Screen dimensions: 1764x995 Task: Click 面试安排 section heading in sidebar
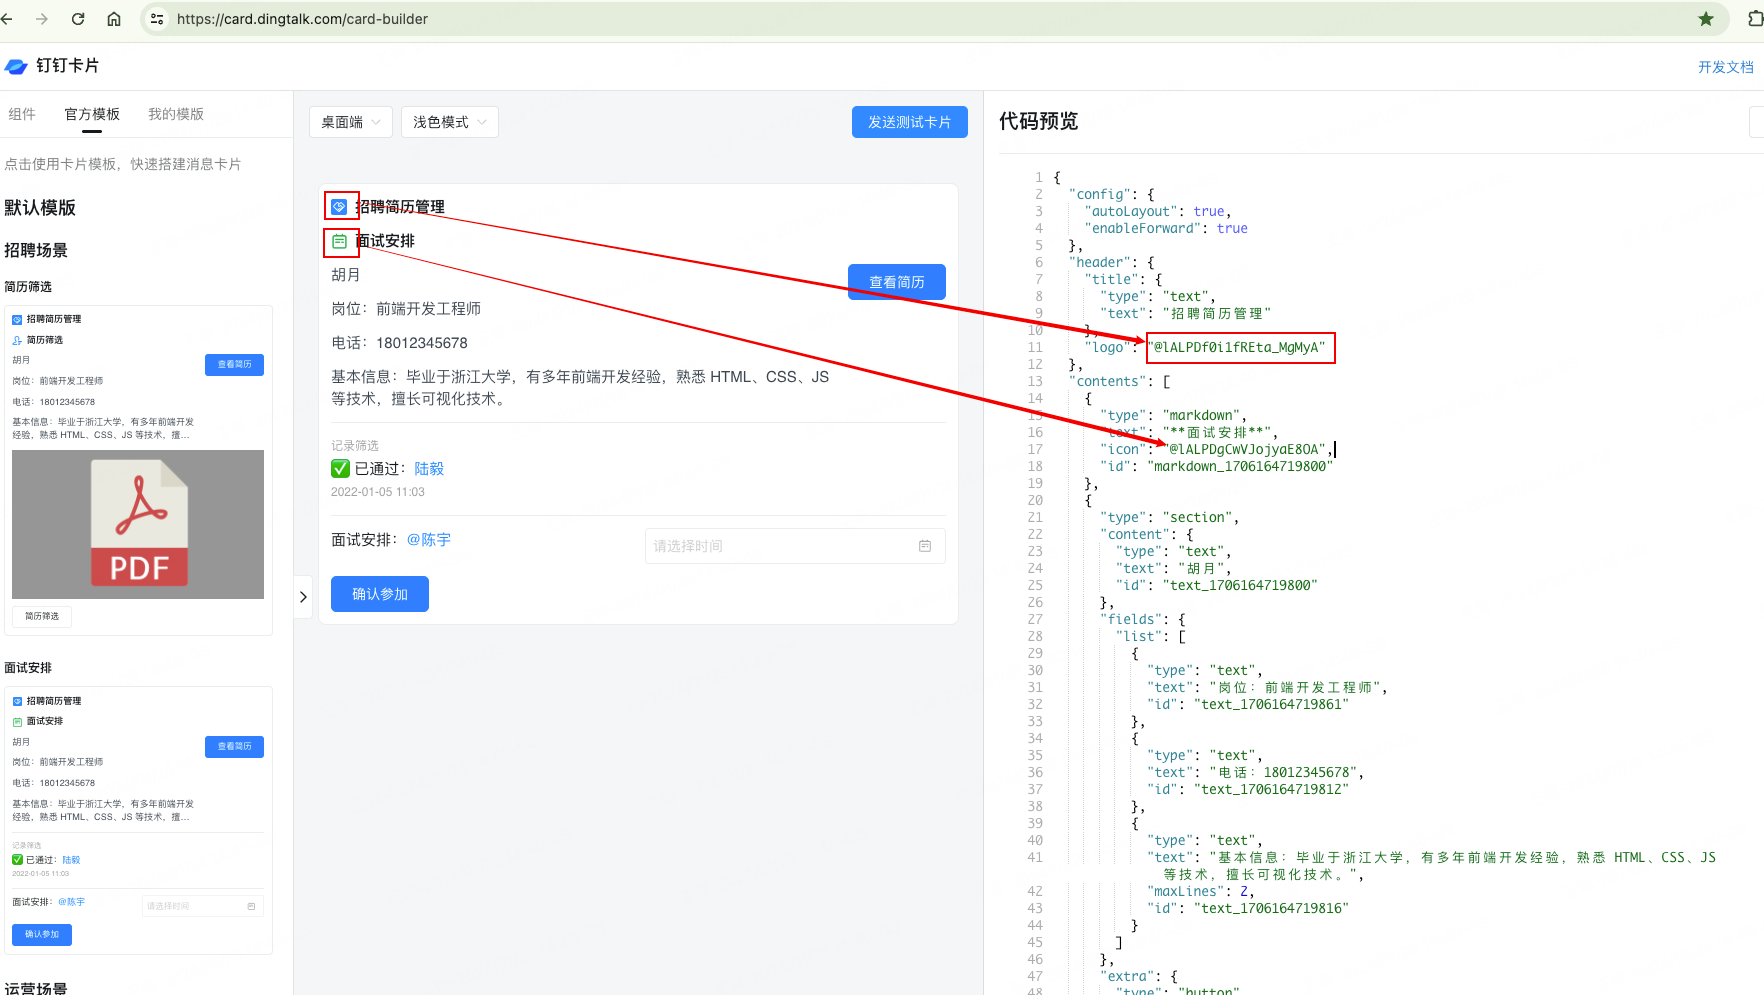(x=28, y=668)
